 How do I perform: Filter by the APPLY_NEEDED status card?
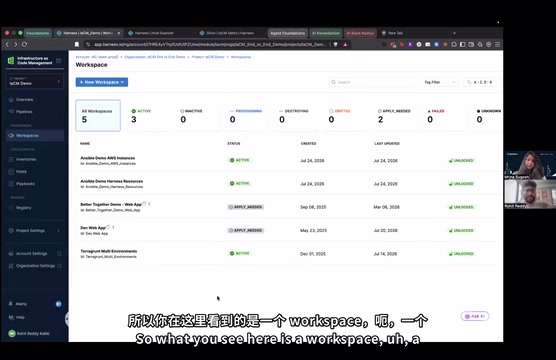394,116
